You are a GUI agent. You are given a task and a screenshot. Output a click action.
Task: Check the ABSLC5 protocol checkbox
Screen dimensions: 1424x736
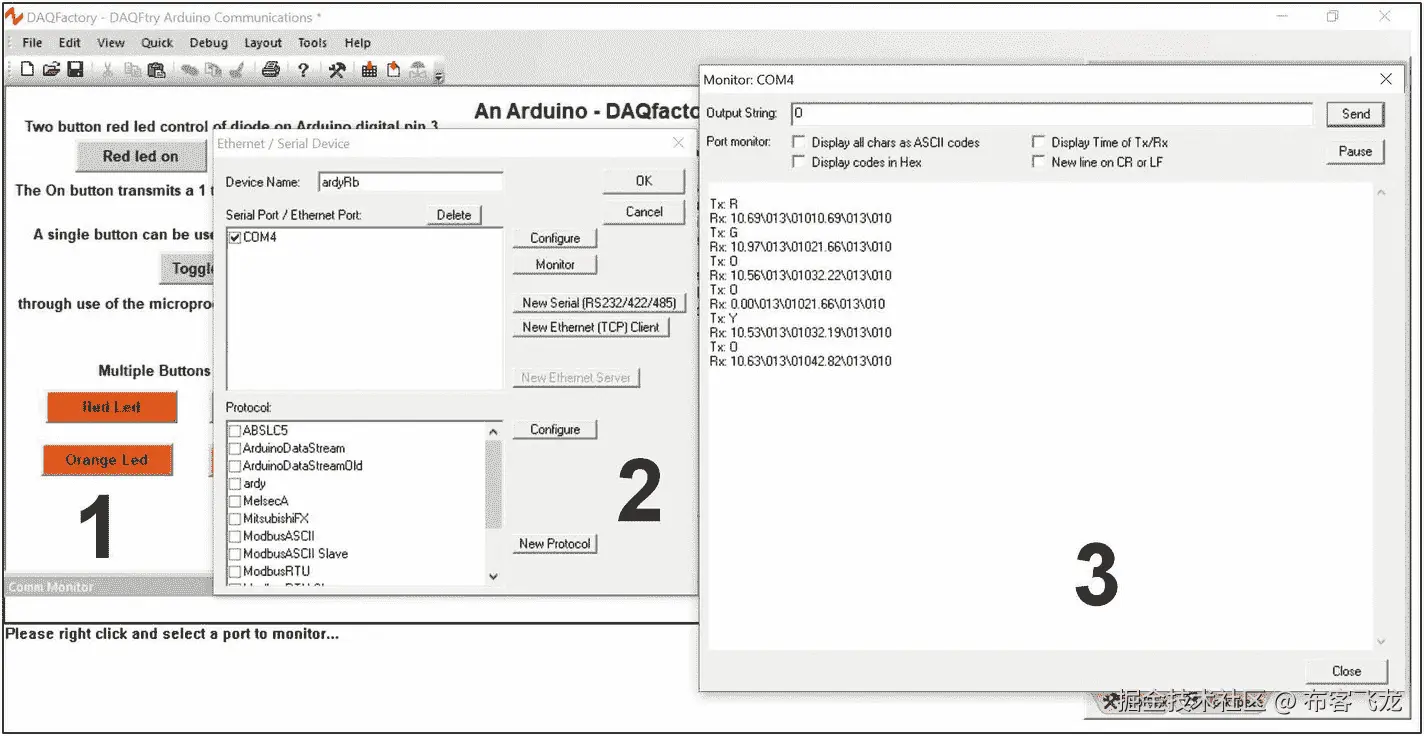click(x=235, y=431)
